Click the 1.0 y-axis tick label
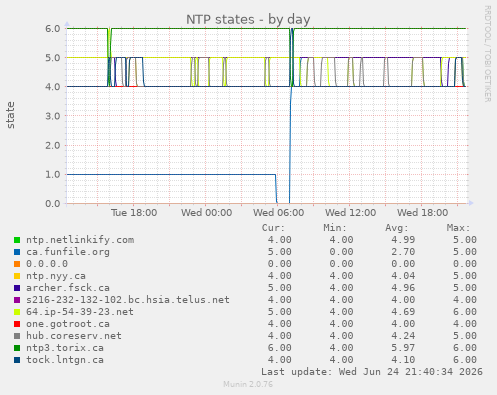This screenshot has height=395, width=497. click(53, 174)
